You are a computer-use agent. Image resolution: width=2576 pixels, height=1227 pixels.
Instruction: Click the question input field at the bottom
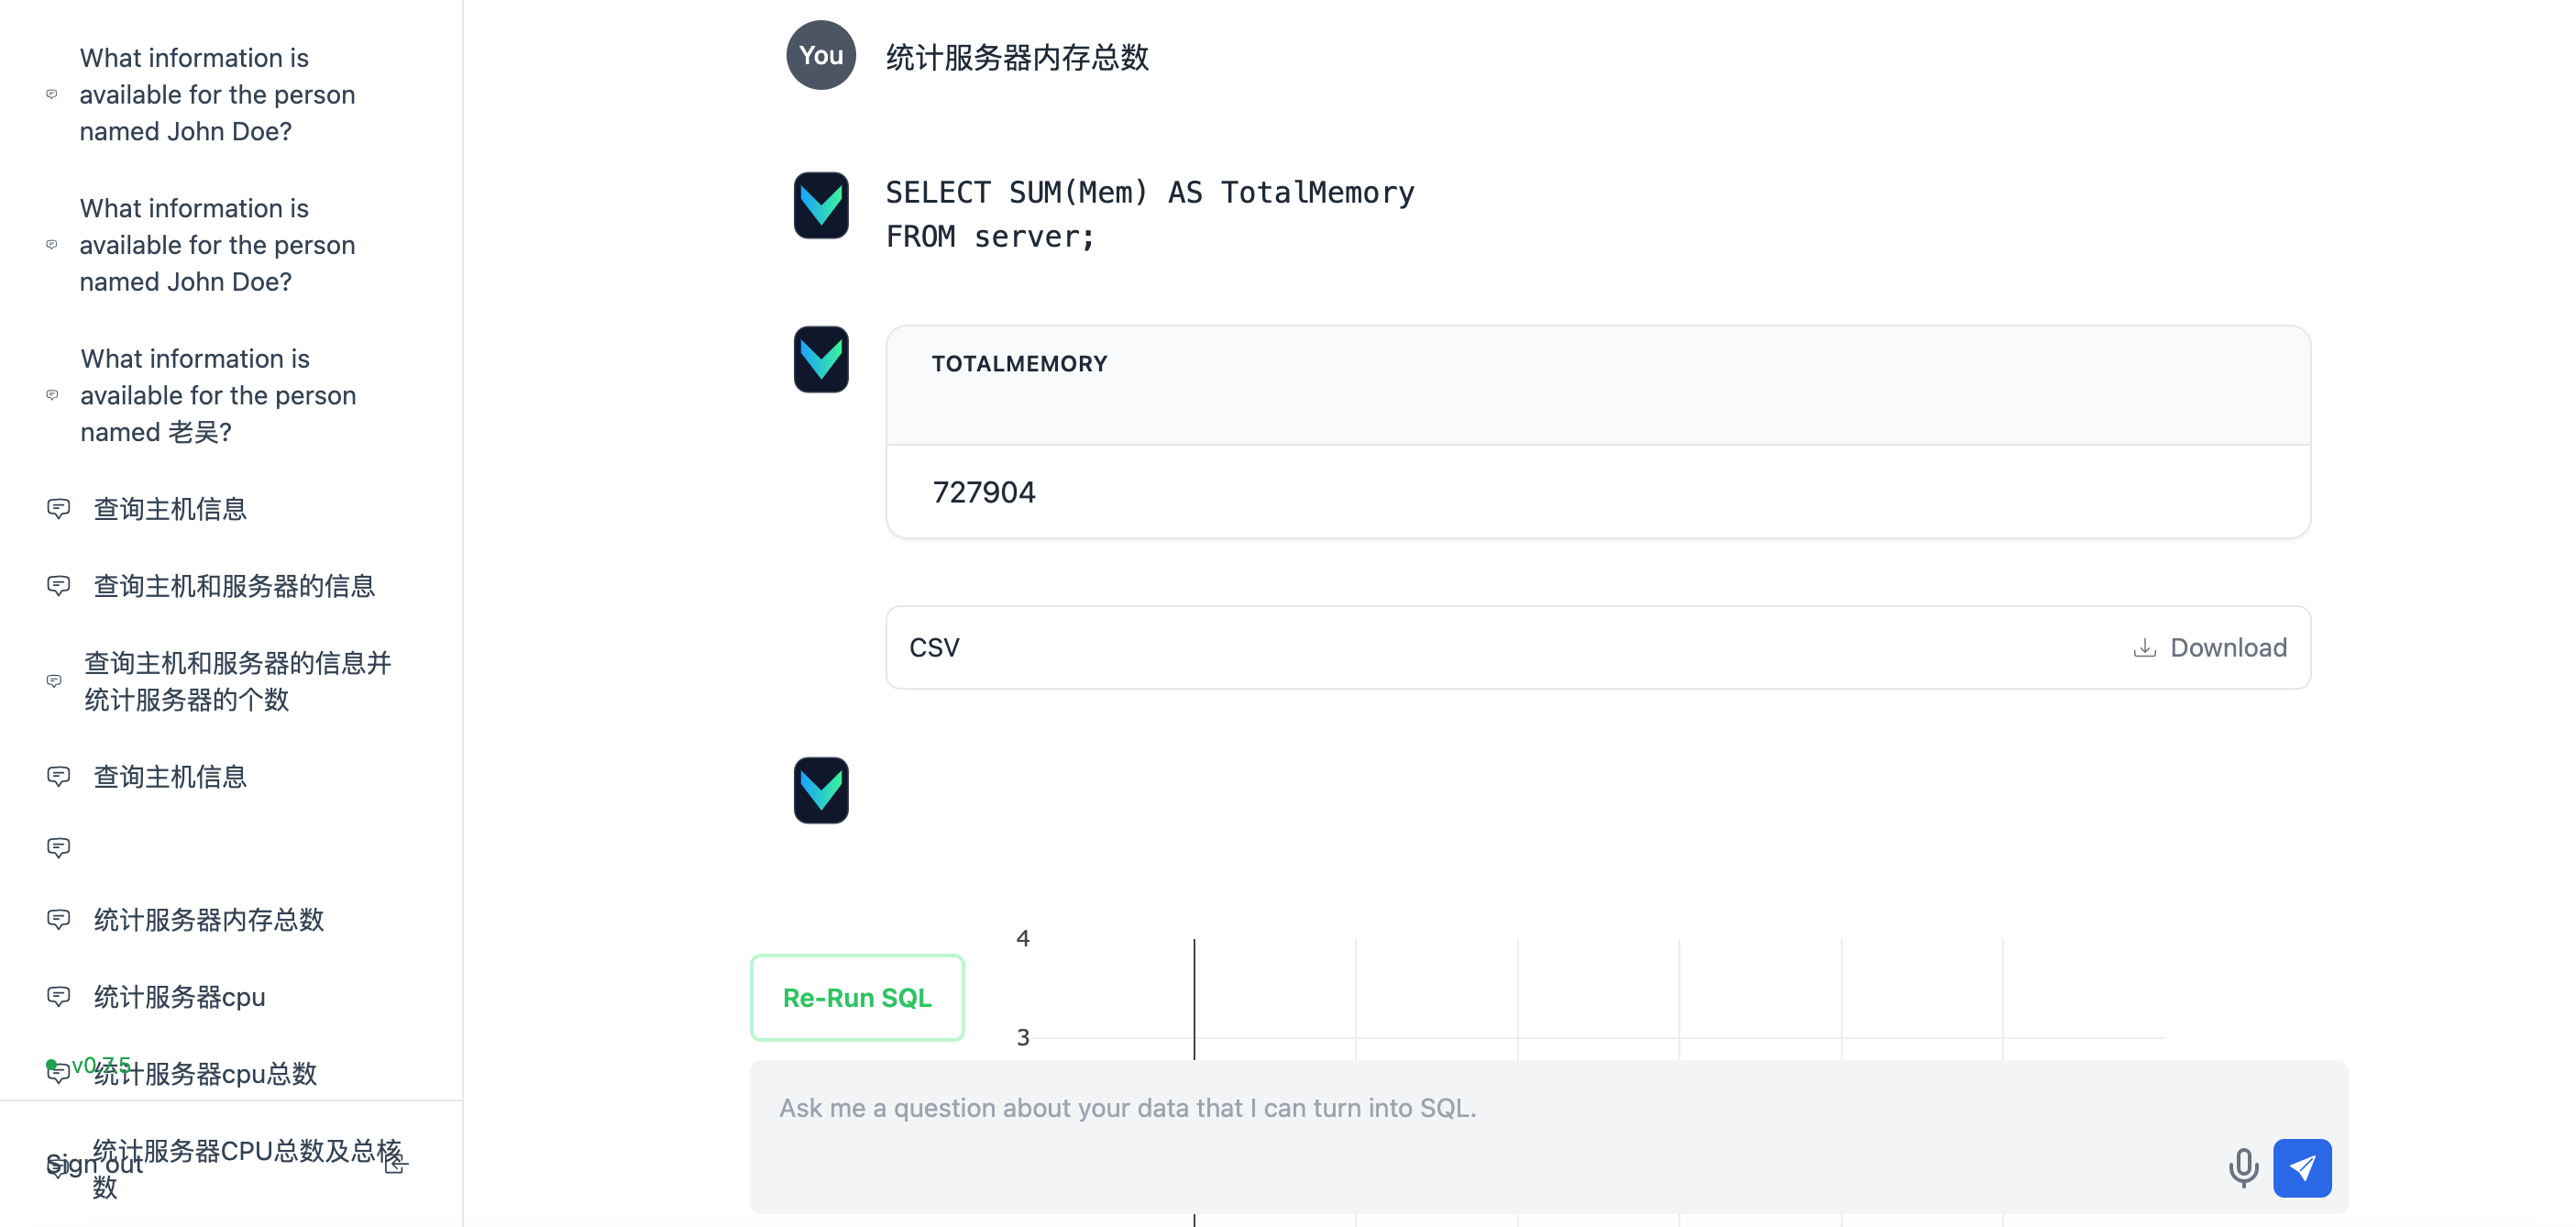point(1400,1108)
